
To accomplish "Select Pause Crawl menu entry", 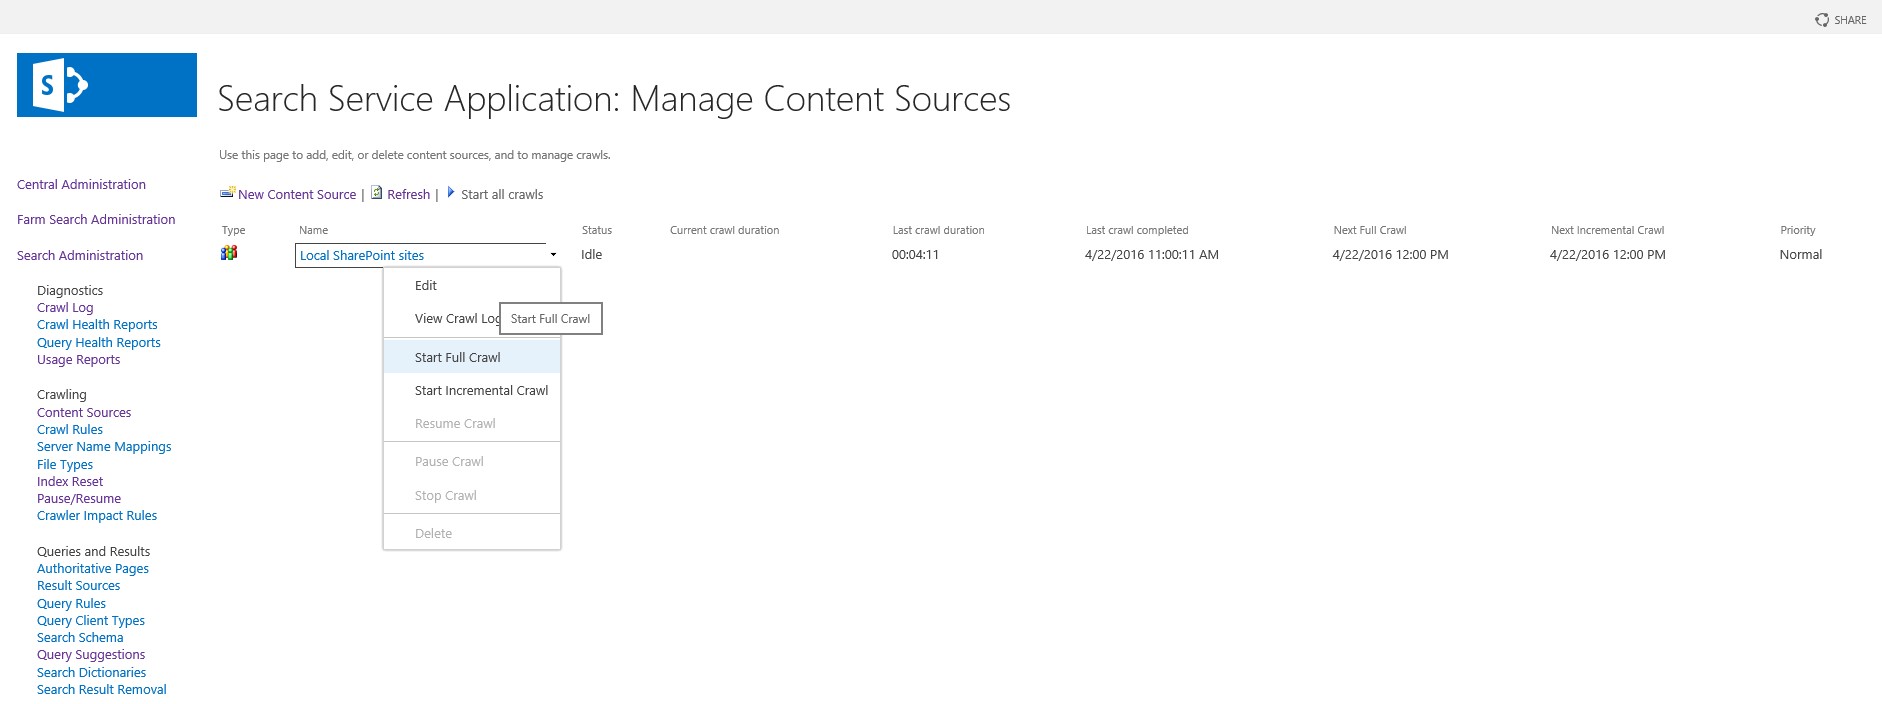I will tap(472, 462).
